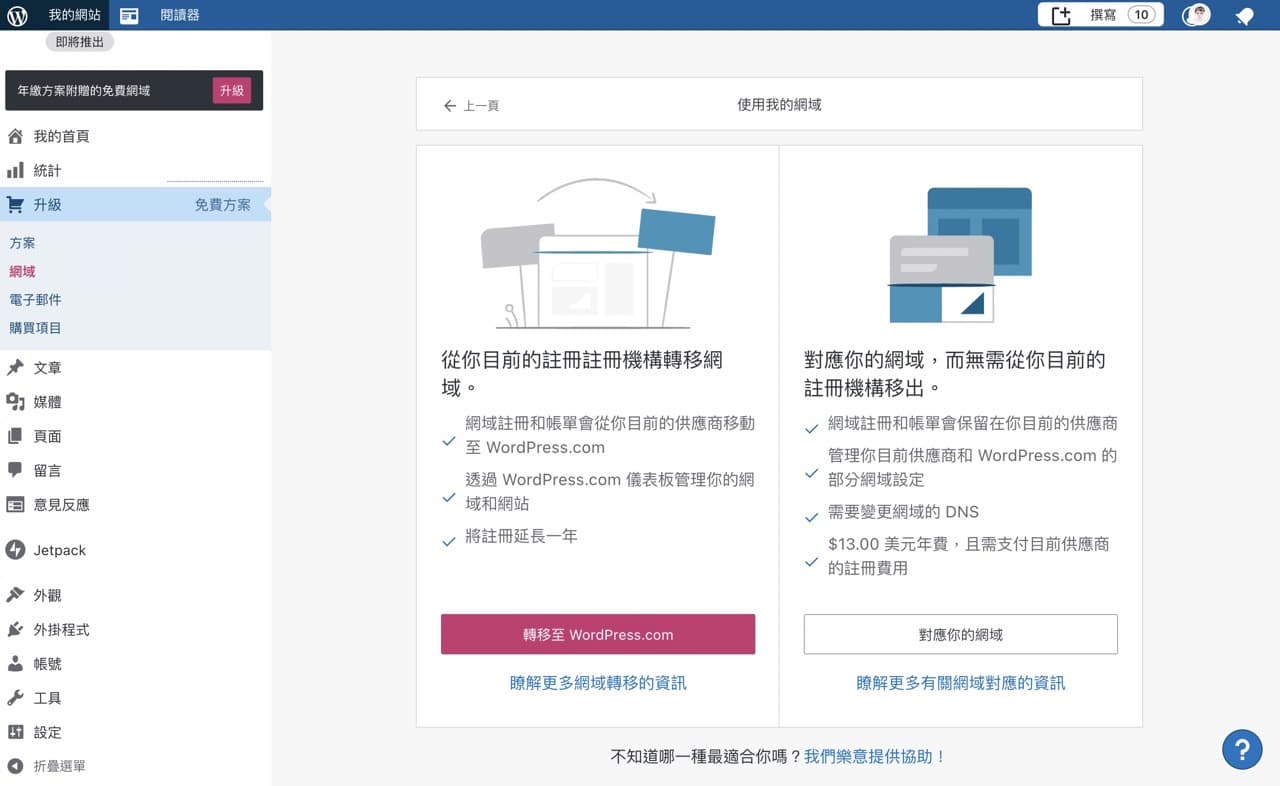The height and width of the screenshot is (786, 1280).
Task: Click the person icon beside 帳號
Action: click(15, 664)
